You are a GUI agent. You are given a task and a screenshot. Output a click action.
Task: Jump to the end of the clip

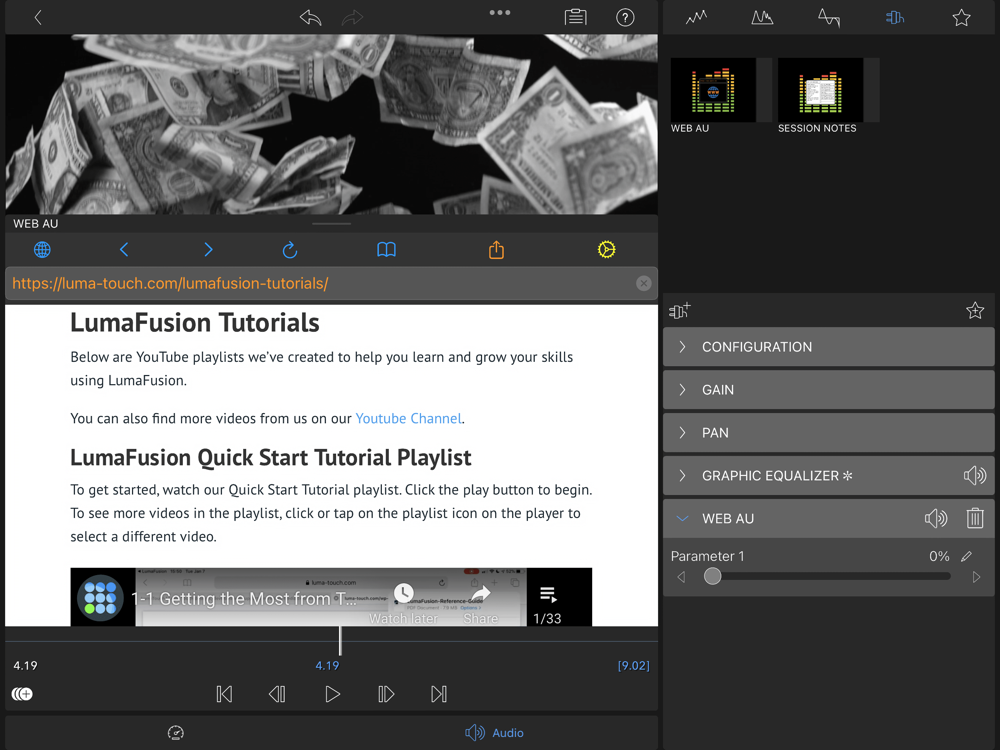pyautogui.click(x=439, y=694)
